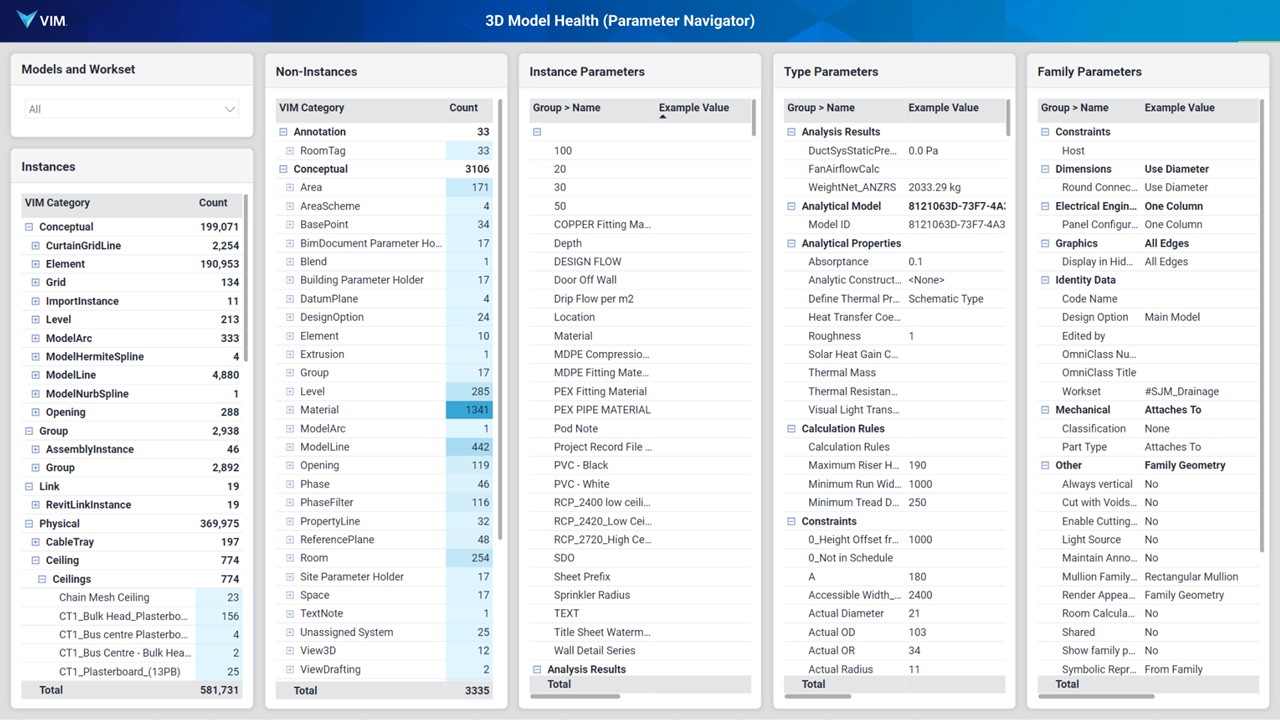Sort Non-Instances by Count column header
The height and width of the screenshot is (720, 1280).
click(x=463, y=108)
